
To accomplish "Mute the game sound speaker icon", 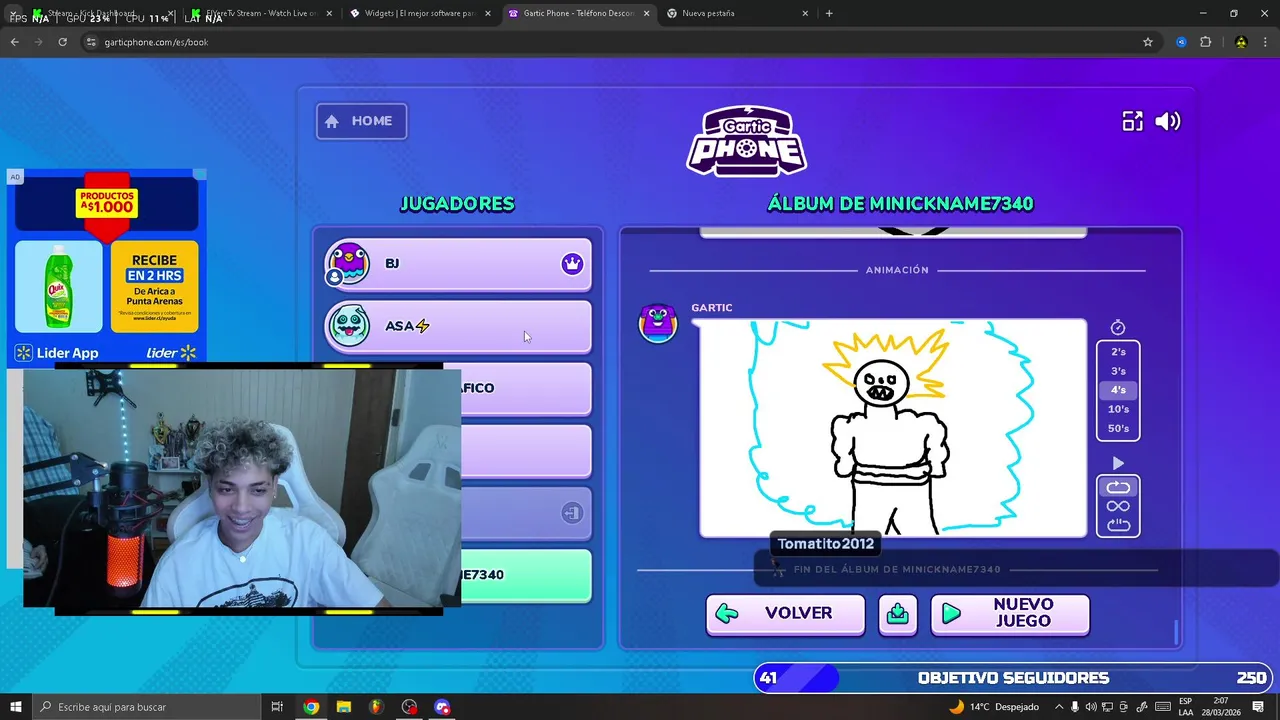I will click(x=1167, y=121).
